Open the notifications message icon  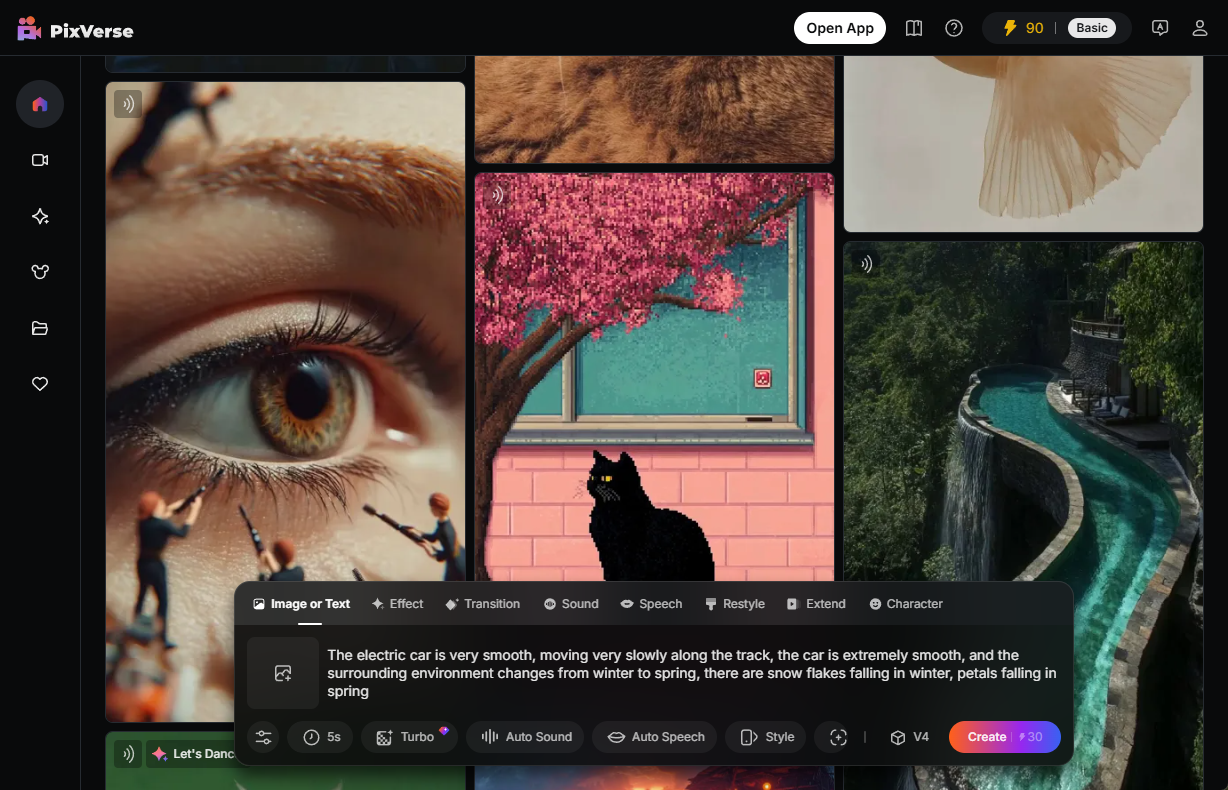pos(1160,28)
